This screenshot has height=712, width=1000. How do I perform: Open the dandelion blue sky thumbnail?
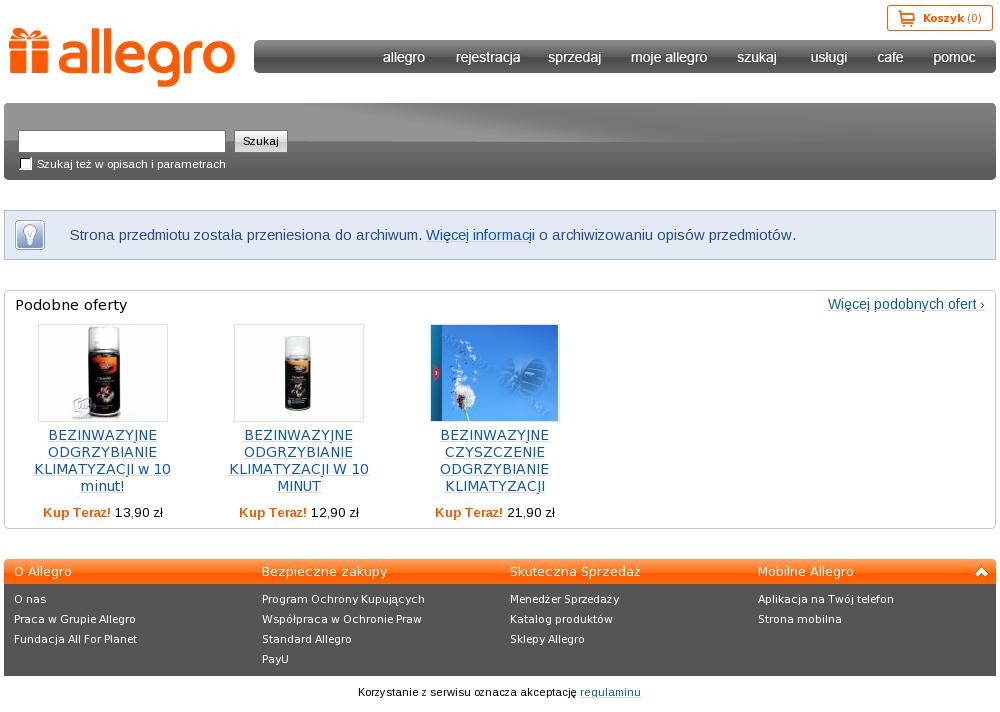click(x=495, y=373)
